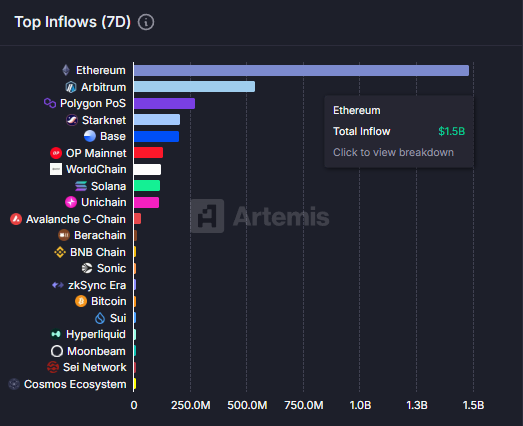This screenshot has height=426, width=523.
Task: Click the Ethereum chain label
Action: tap(101, 70)
